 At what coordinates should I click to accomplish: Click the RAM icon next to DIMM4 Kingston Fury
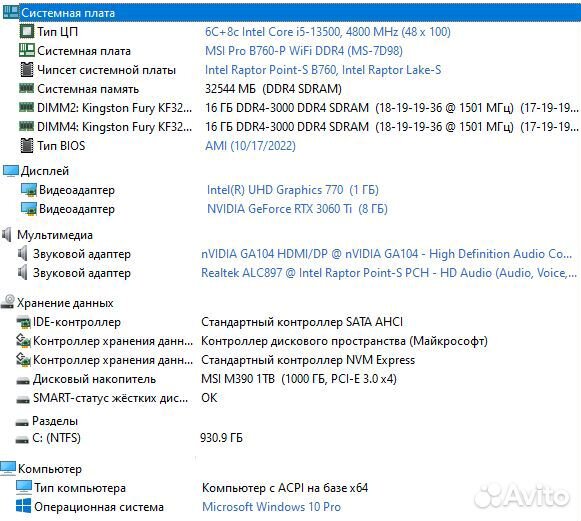tap(27, 126)
